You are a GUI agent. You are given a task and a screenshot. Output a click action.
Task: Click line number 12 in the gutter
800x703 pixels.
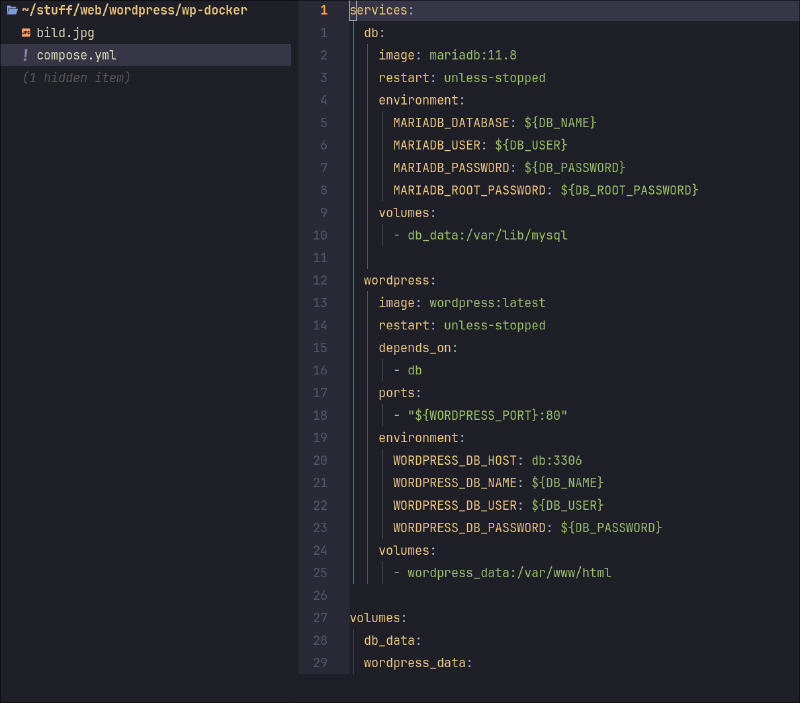click(320, 280)
